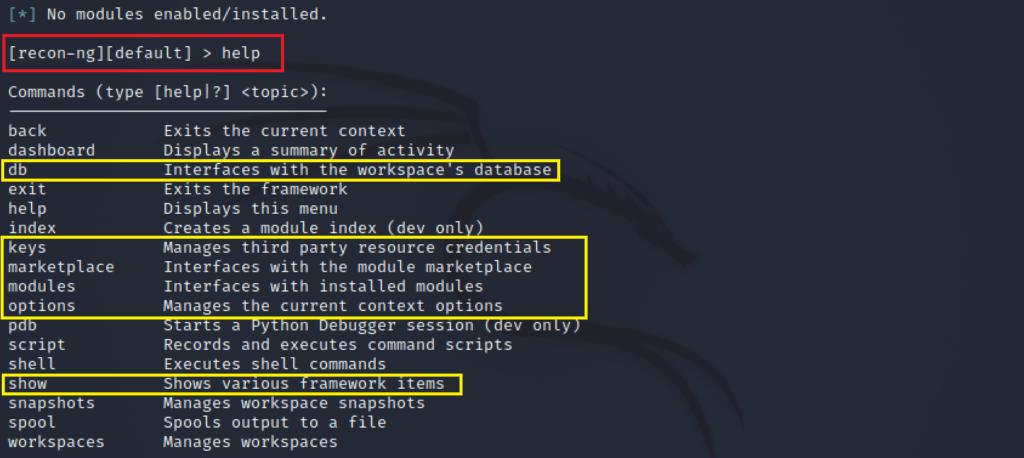The width and height of the screenshot is (1024, 458).
Task: Click 'Interfaces with the module marketplace' description
Action: (347, 267)
